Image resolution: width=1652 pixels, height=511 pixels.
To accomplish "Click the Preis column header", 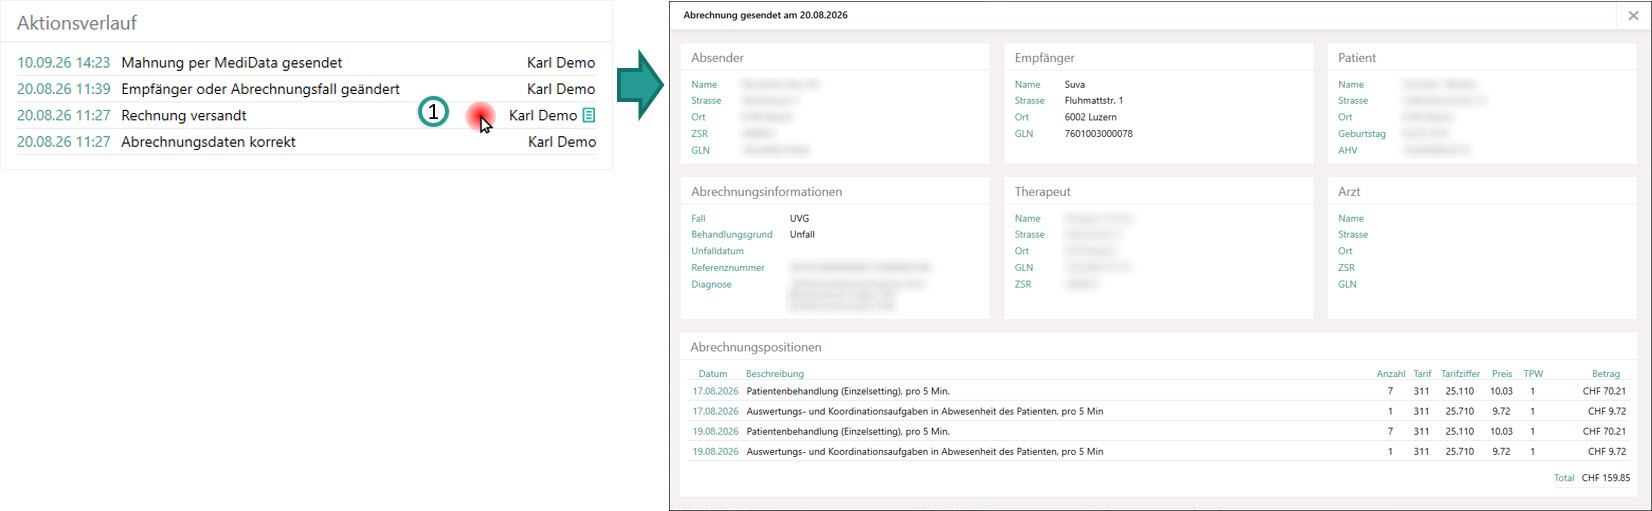I will pyautogui.click(x=1502, y=374).
